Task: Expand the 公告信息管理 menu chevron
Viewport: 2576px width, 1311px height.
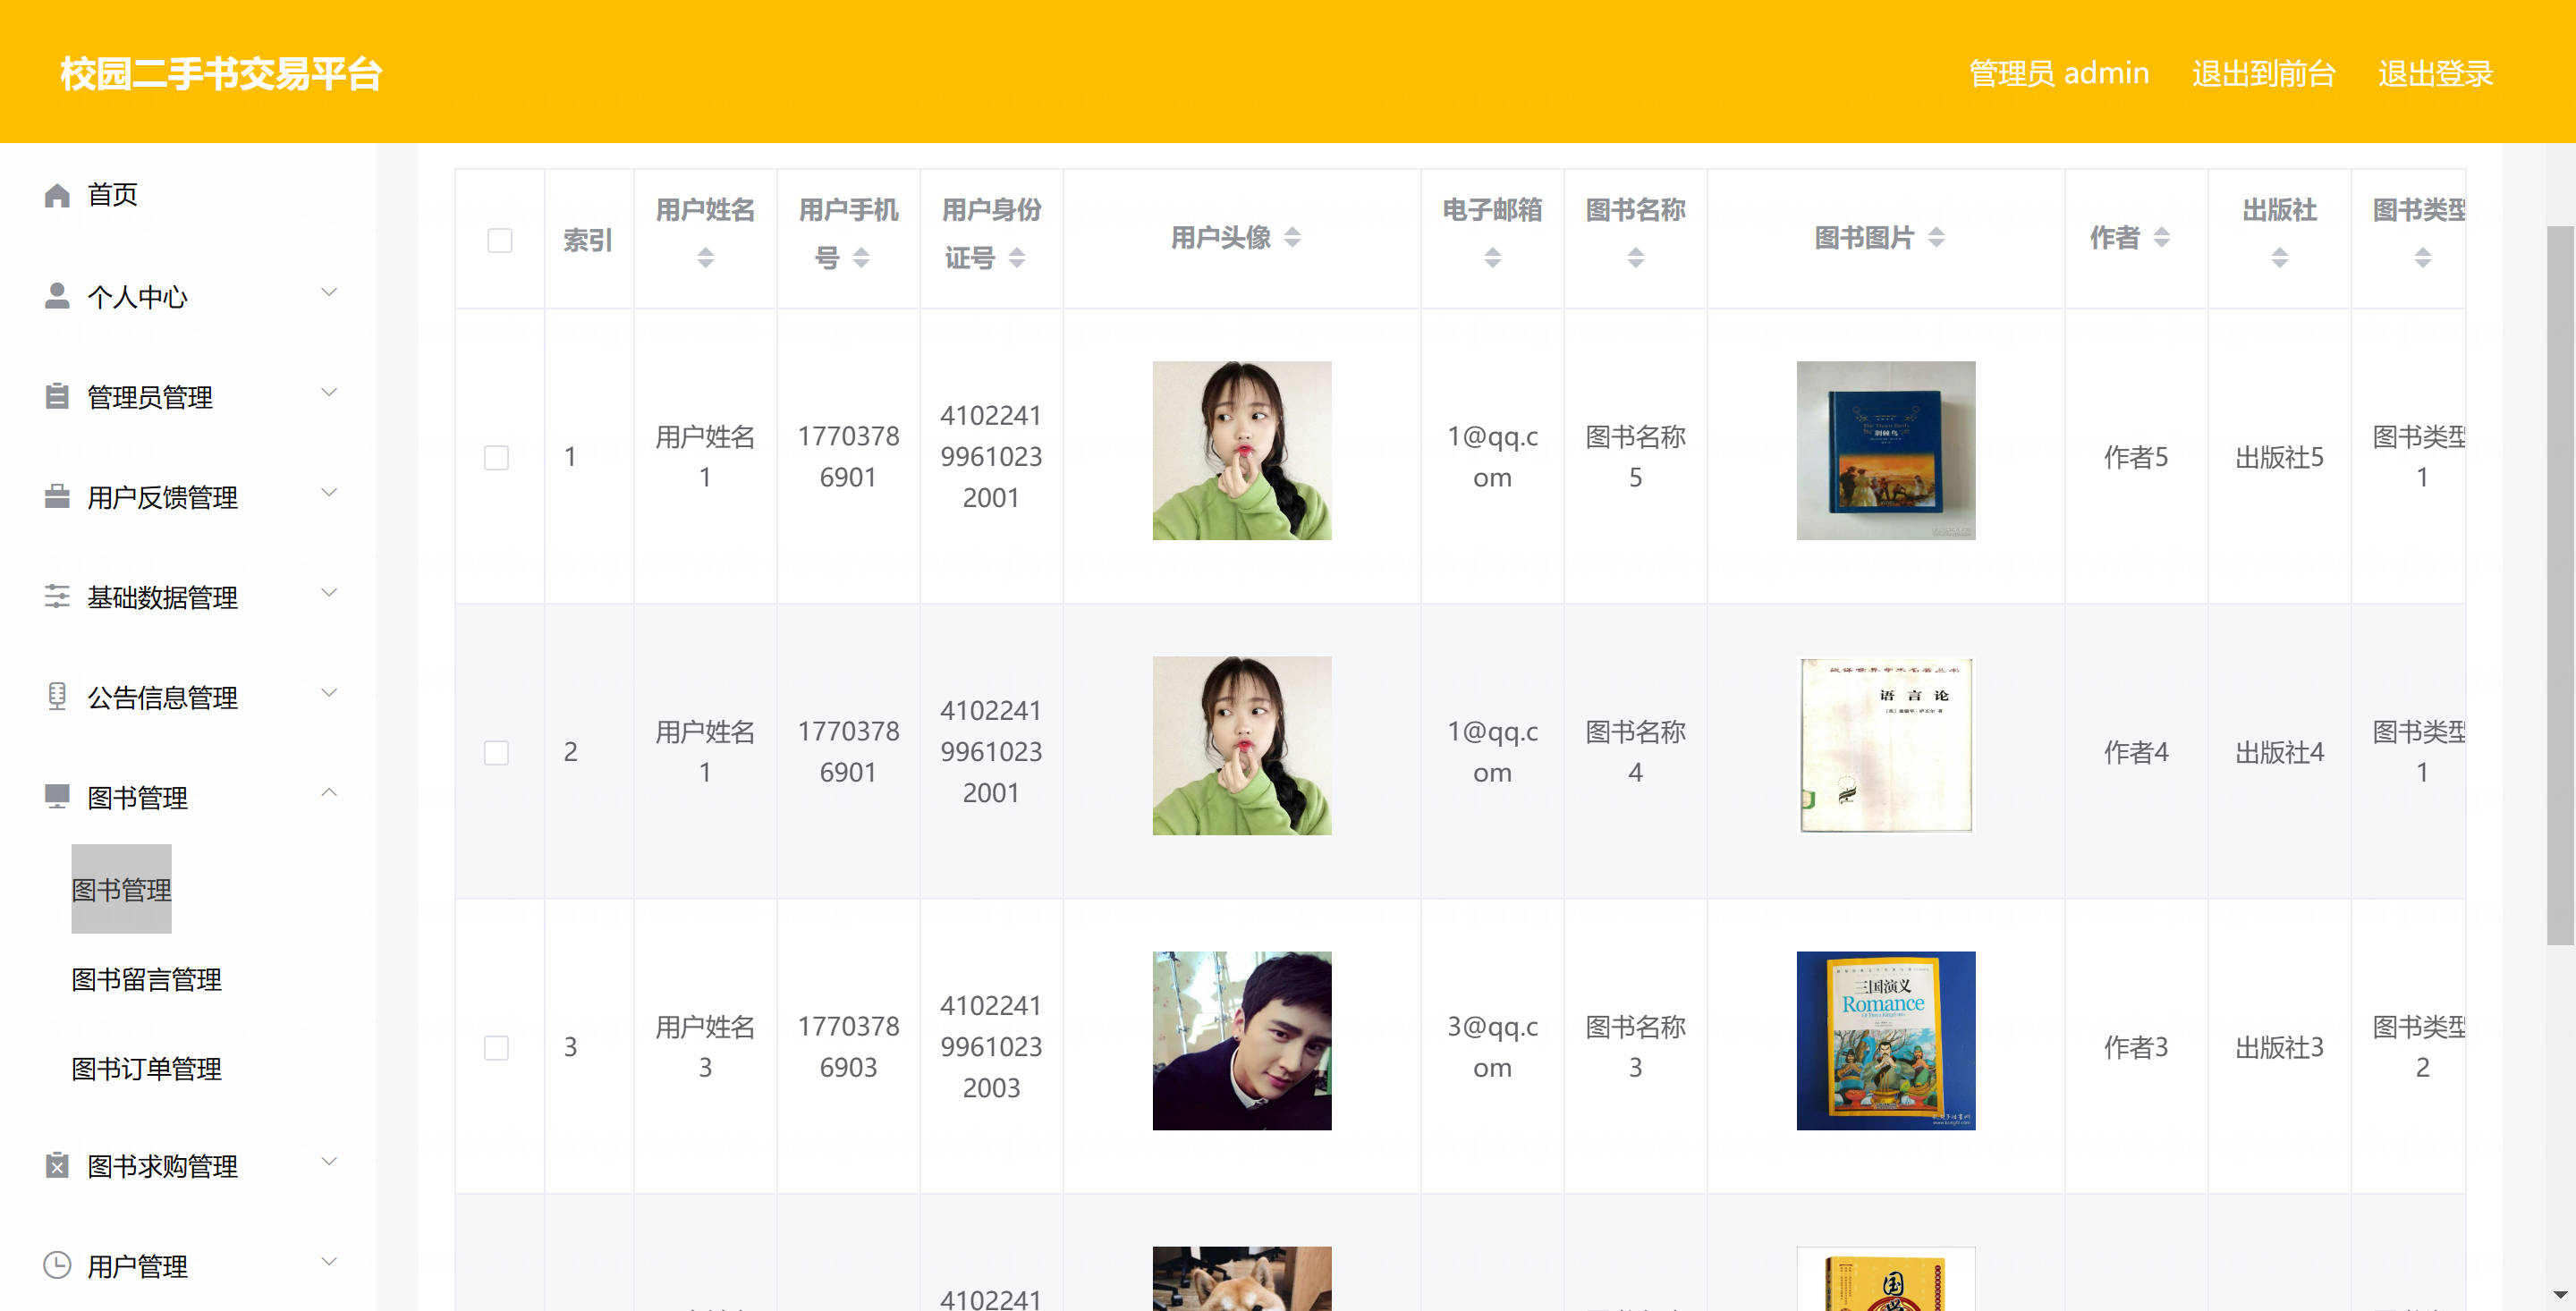Action: click(328, 693)
